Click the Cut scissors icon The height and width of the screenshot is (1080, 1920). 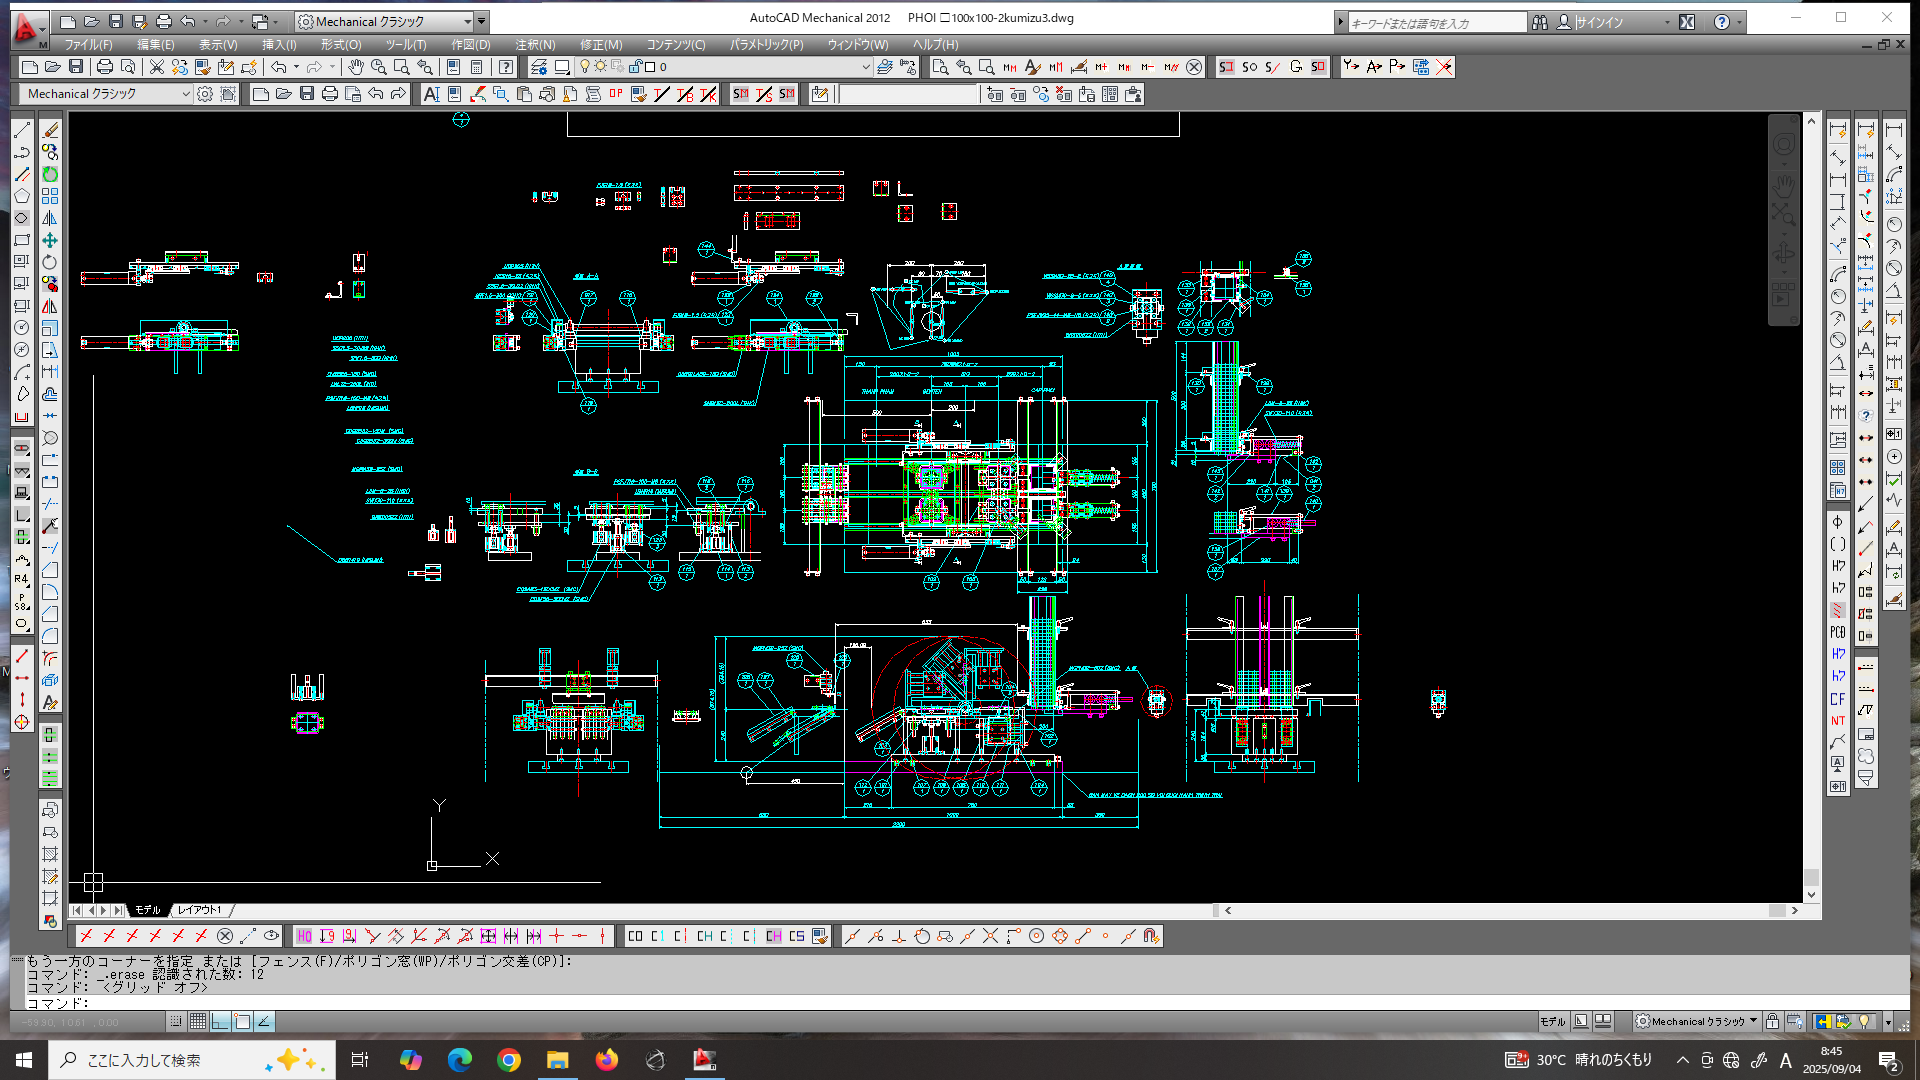coord(157,67)
